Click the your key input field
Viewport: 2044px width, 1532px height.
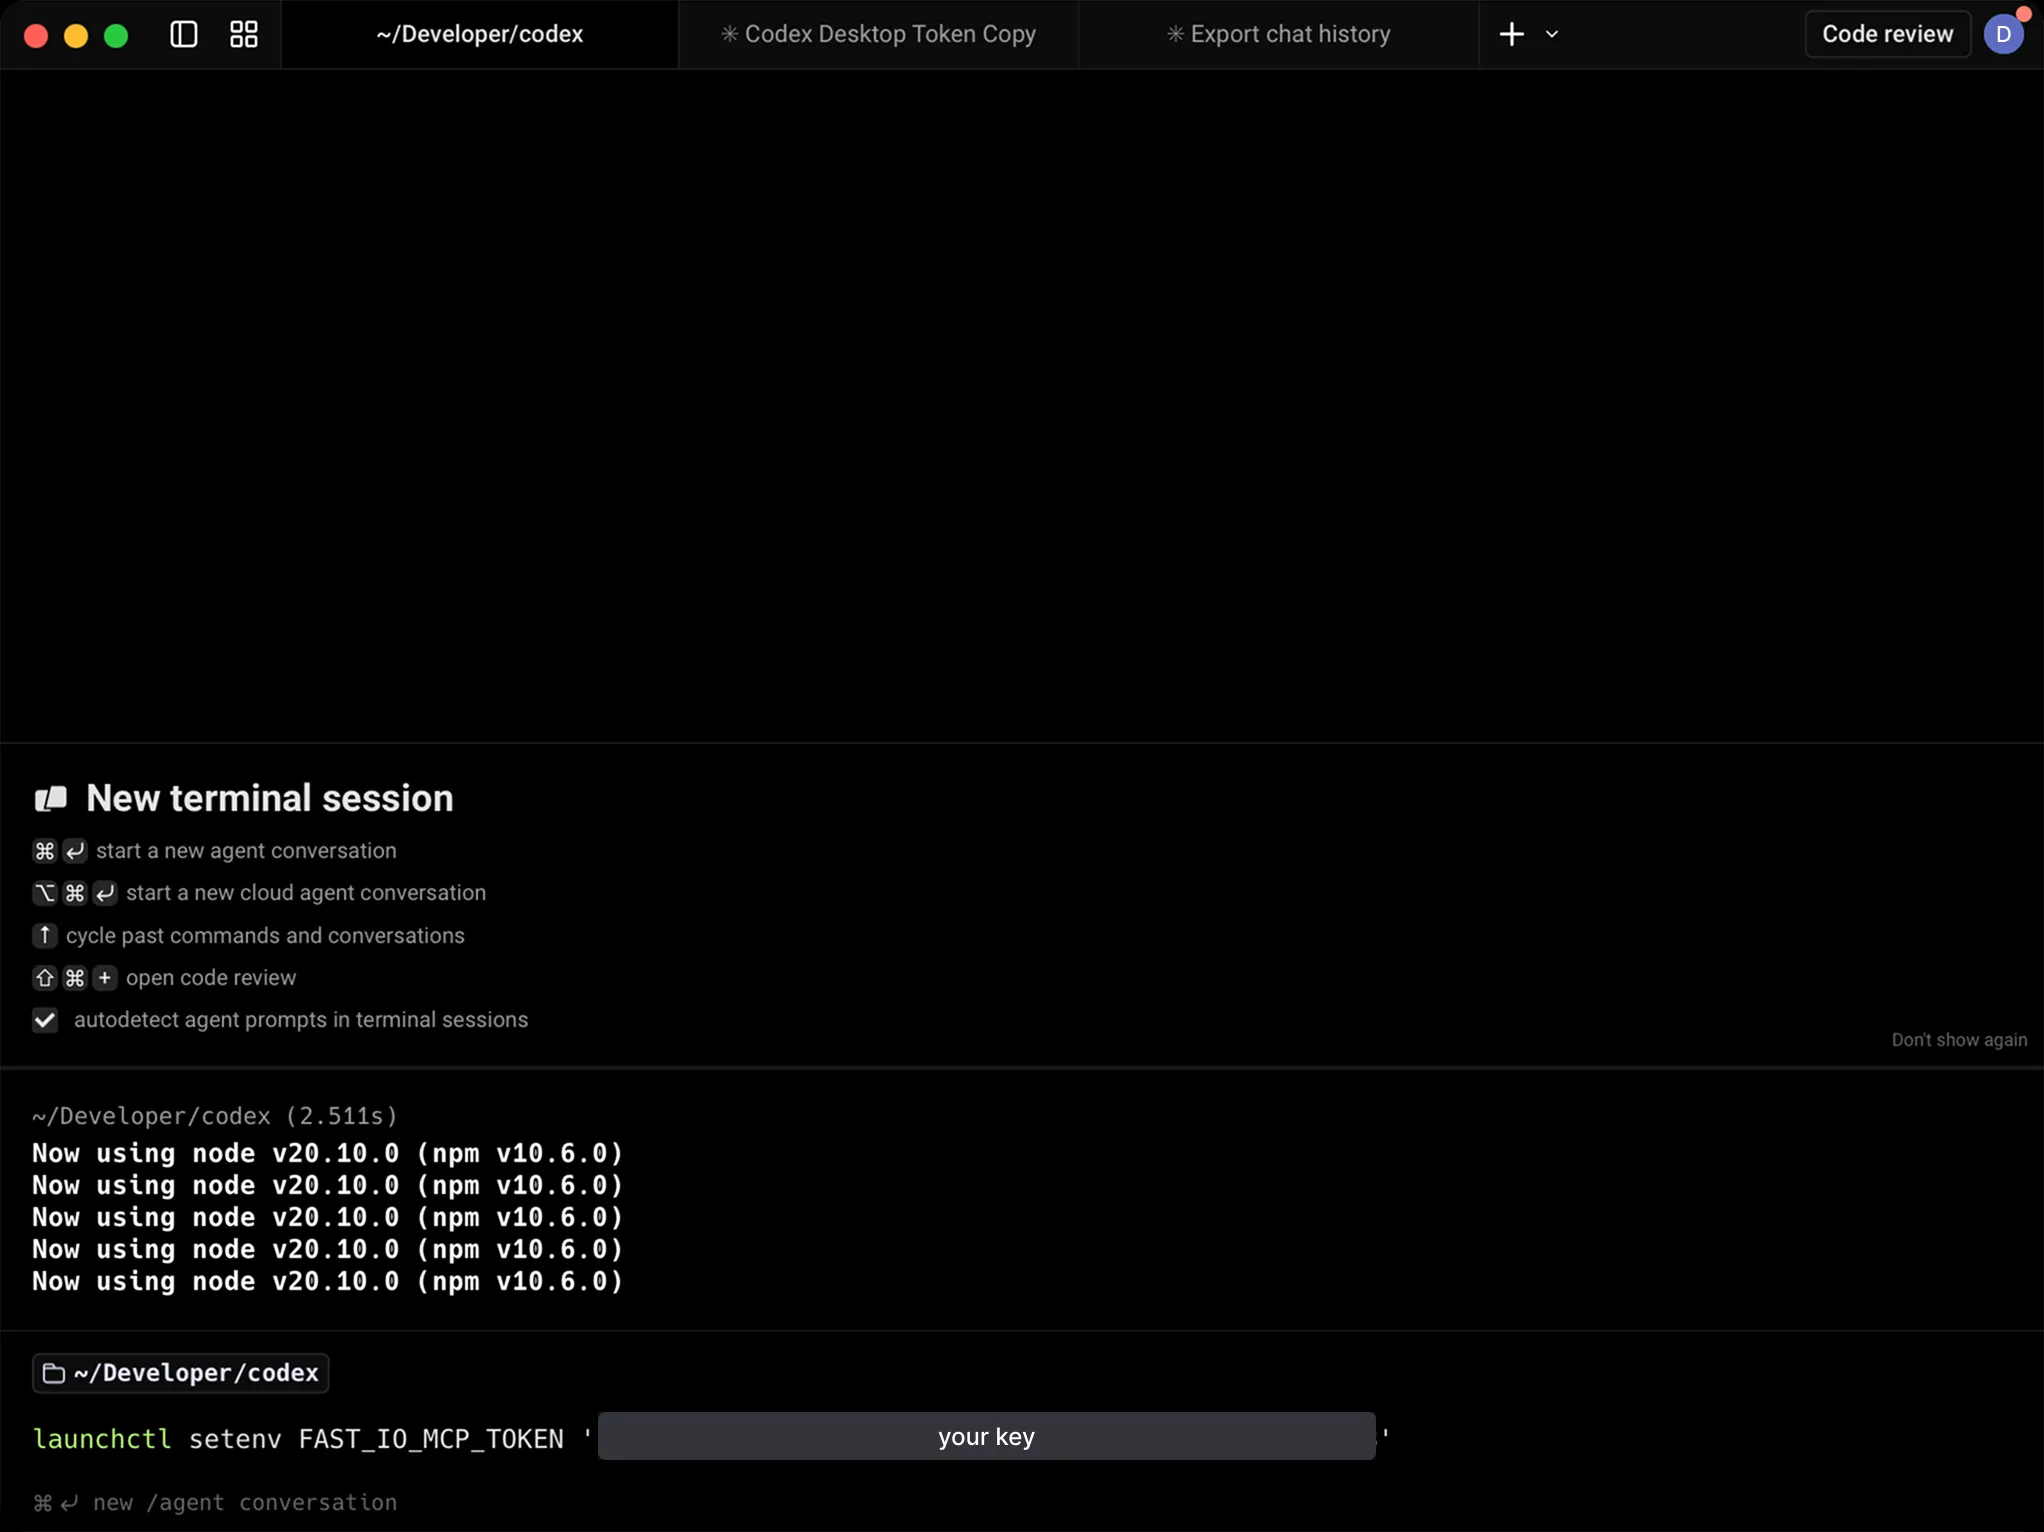(985, 1436)
